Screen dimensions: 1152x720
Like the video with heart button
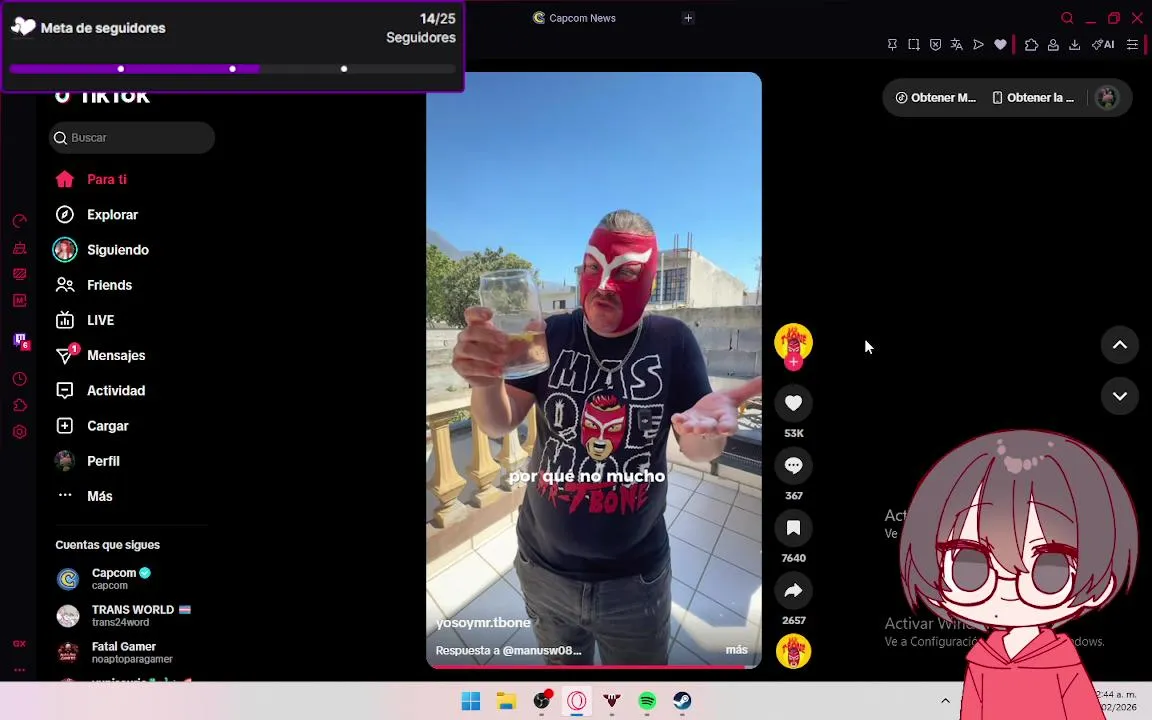point(793,403)
